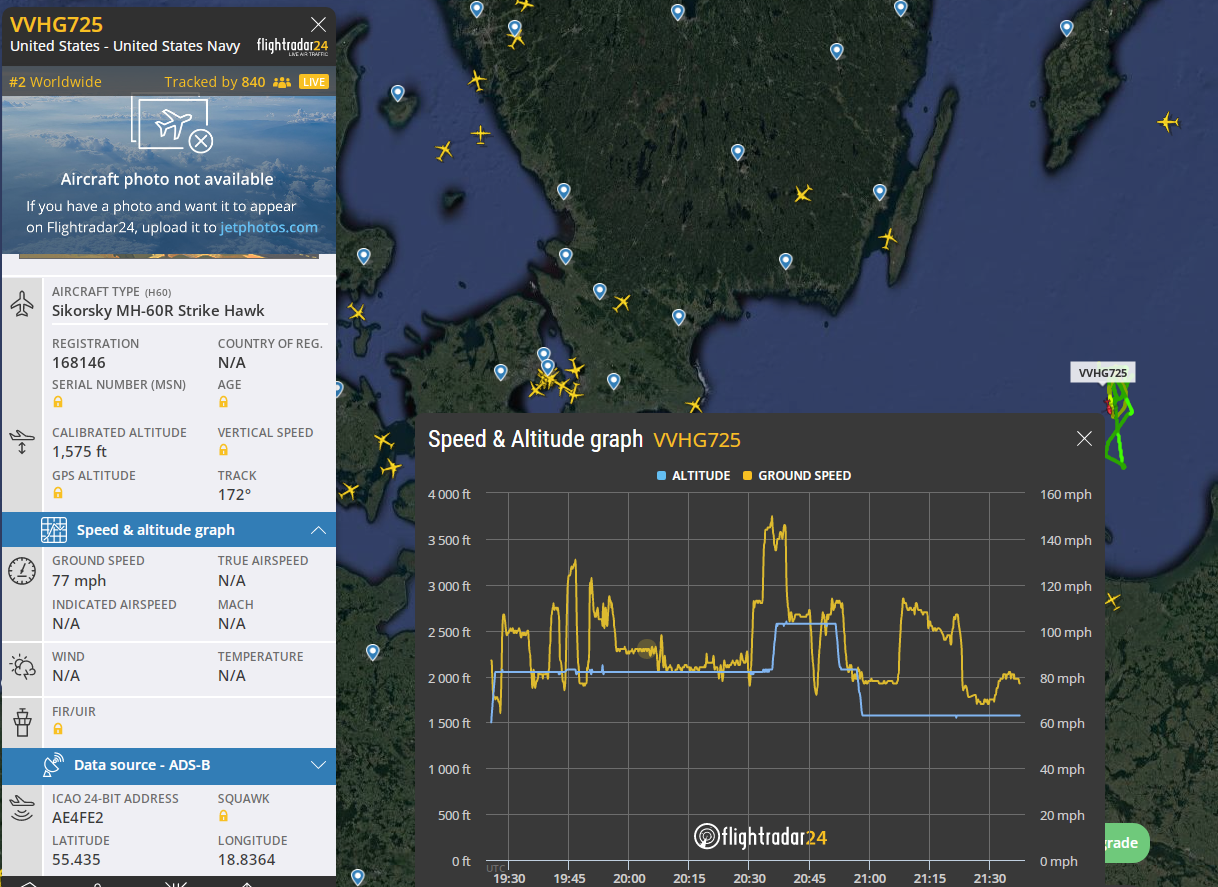Click the calibrated altitude value 1,575 ft
1218x887 pixels.
point(79,451)
